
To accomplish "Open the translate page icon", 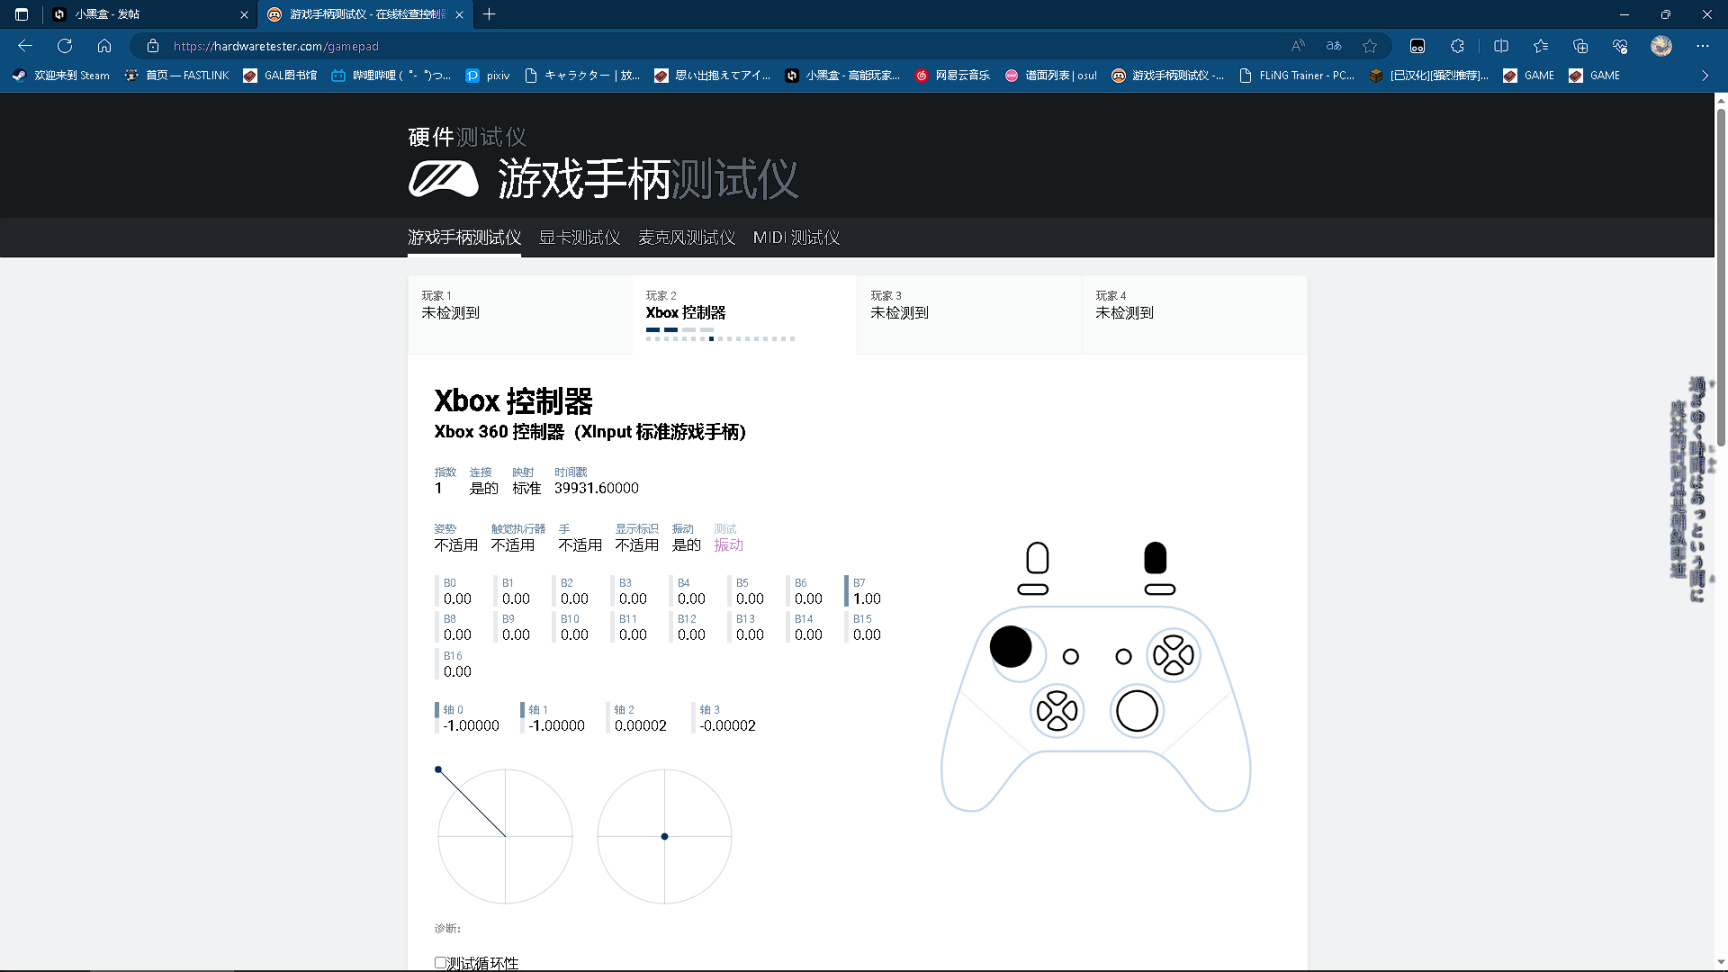I will coord(1334,46).
